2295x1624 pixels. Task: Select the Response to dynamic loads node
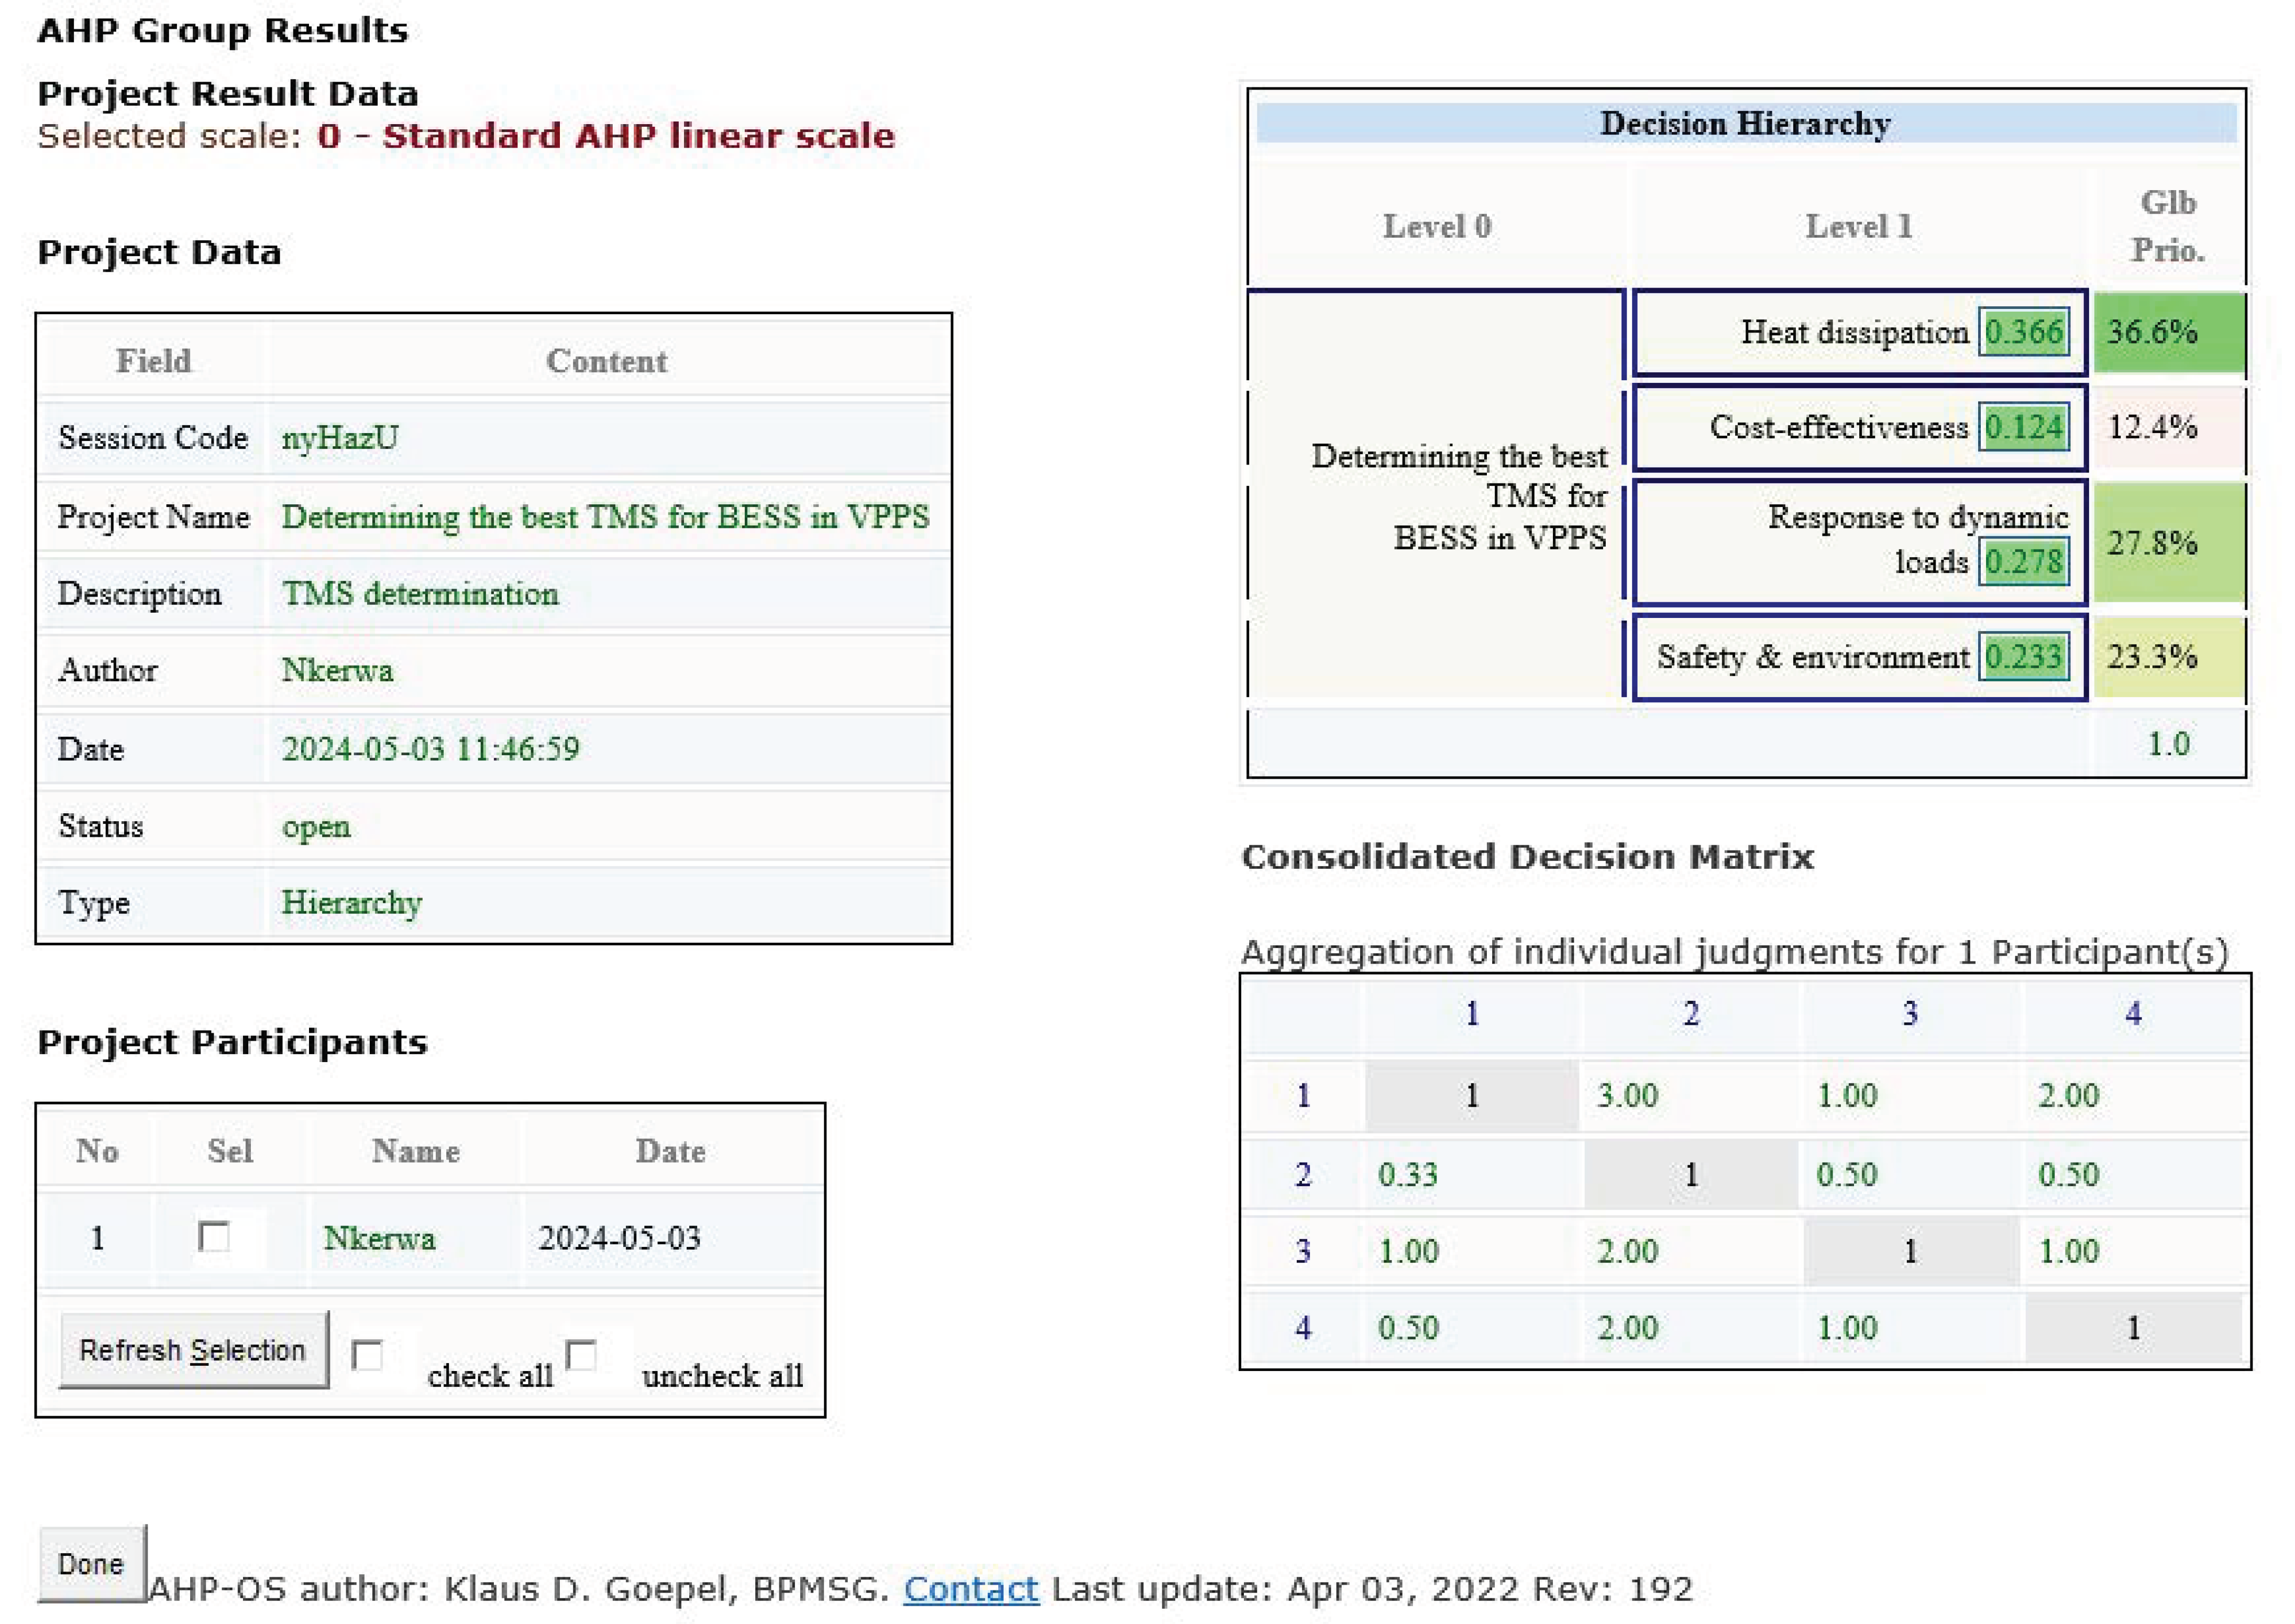(x=1858, y=541)
